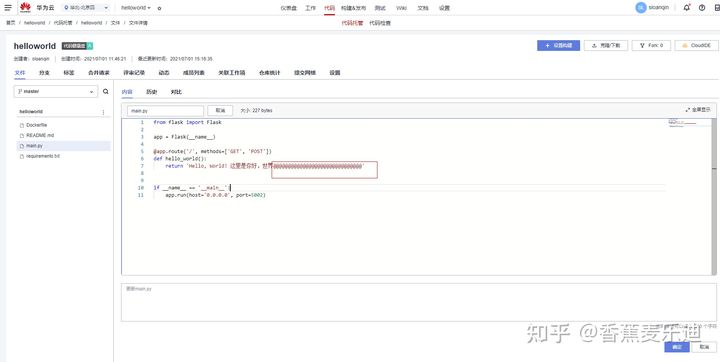Open Dockerfile in the file tree
The height and width of the screenshot is (362, 720).
click(x=37, y=125)
